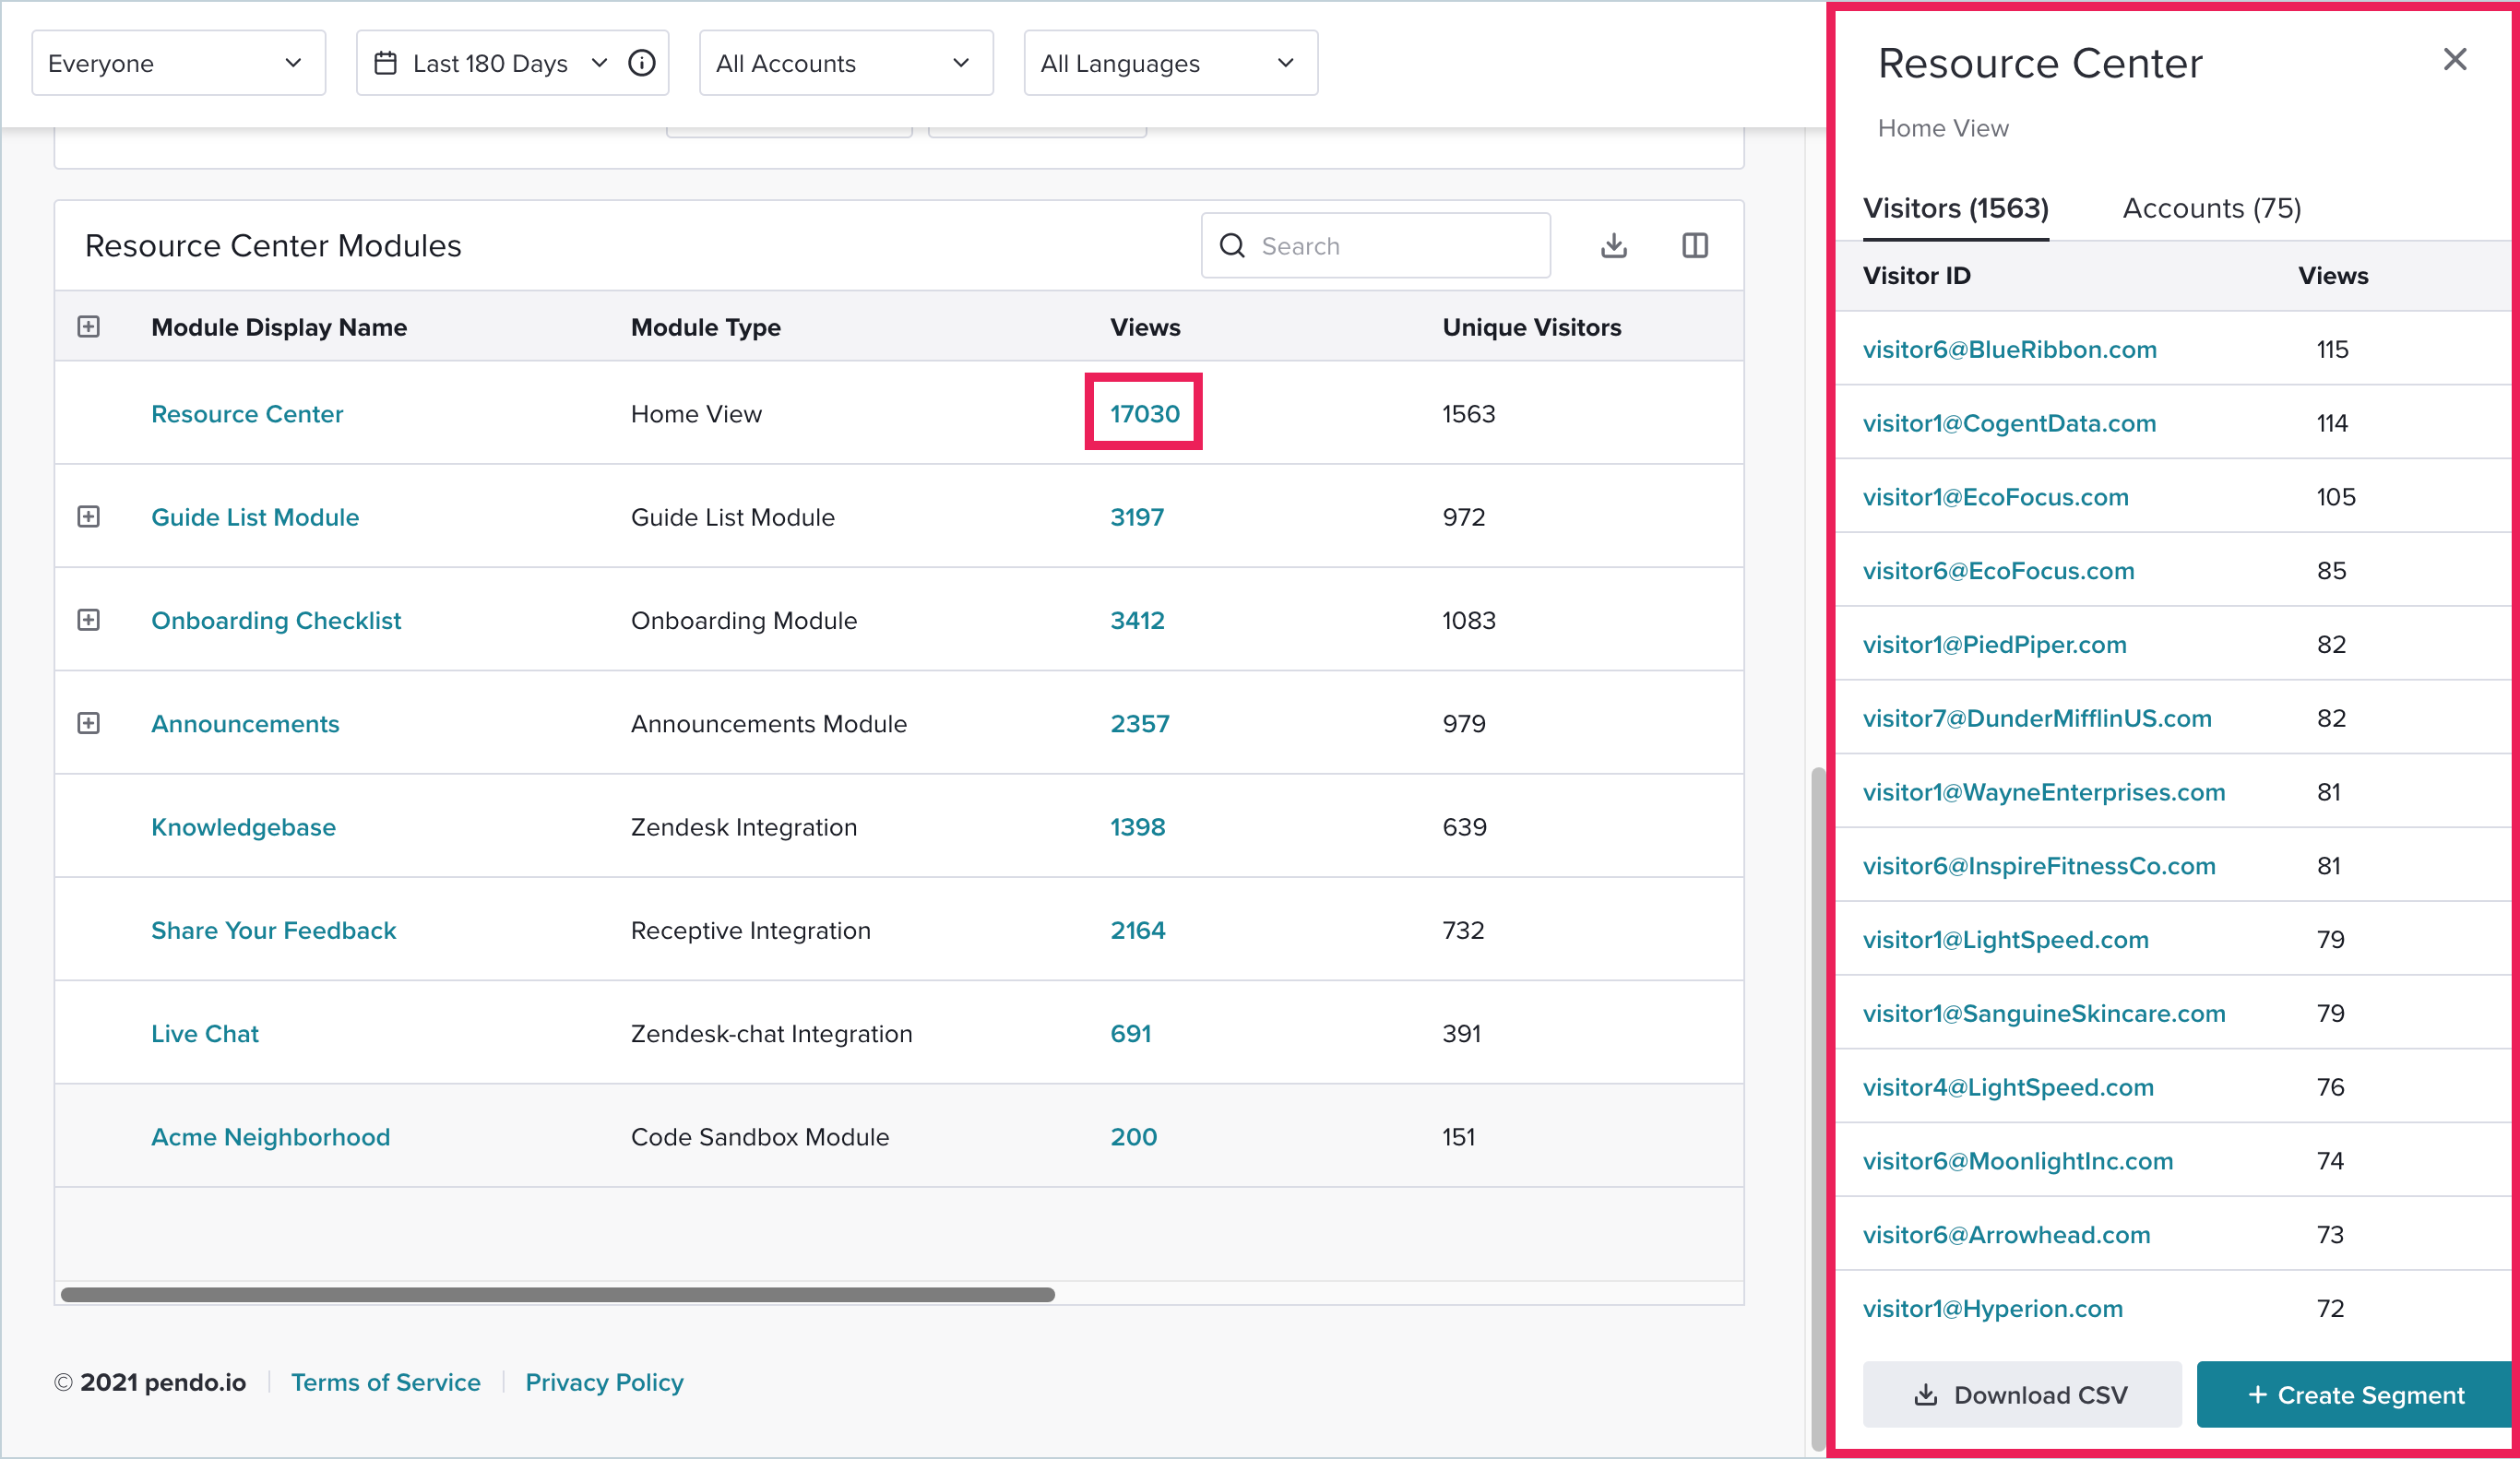Viewport: 2520px width, 1459px height.
Task: Switch to the Visitors (1563) tab
Action: coord(1955,208)
